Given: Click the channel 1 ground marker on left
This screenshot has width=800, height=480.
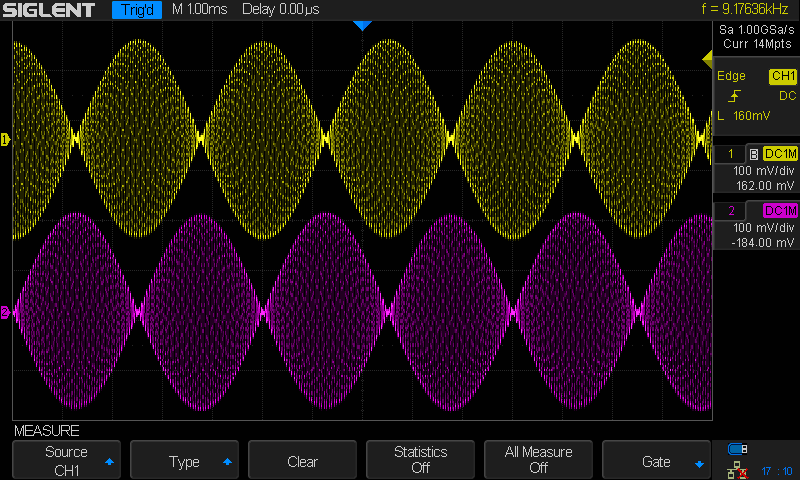Looking at the screenshot, I should [5, 139].
